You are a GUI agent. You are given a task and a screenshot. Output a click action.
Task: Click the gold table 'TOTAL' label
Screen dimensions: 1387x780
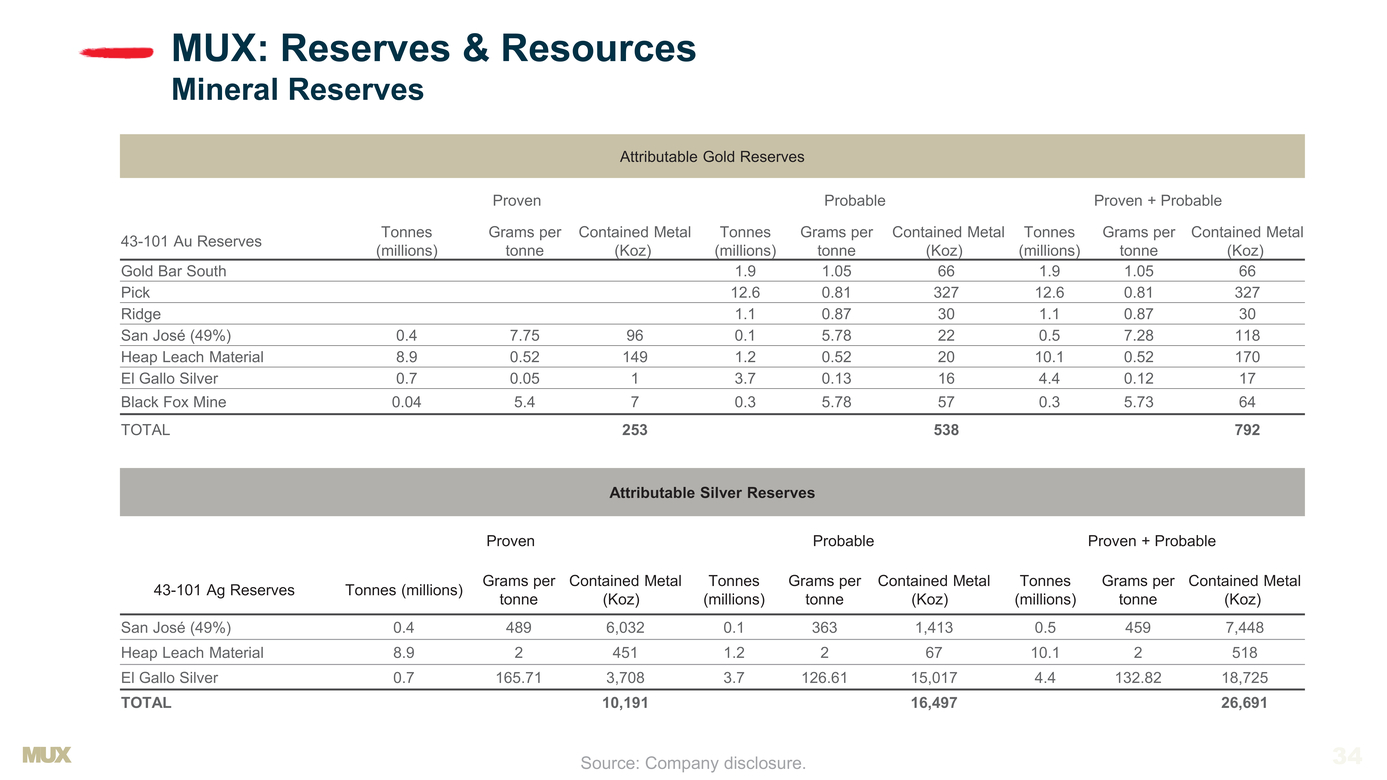(x=145, y=430)
